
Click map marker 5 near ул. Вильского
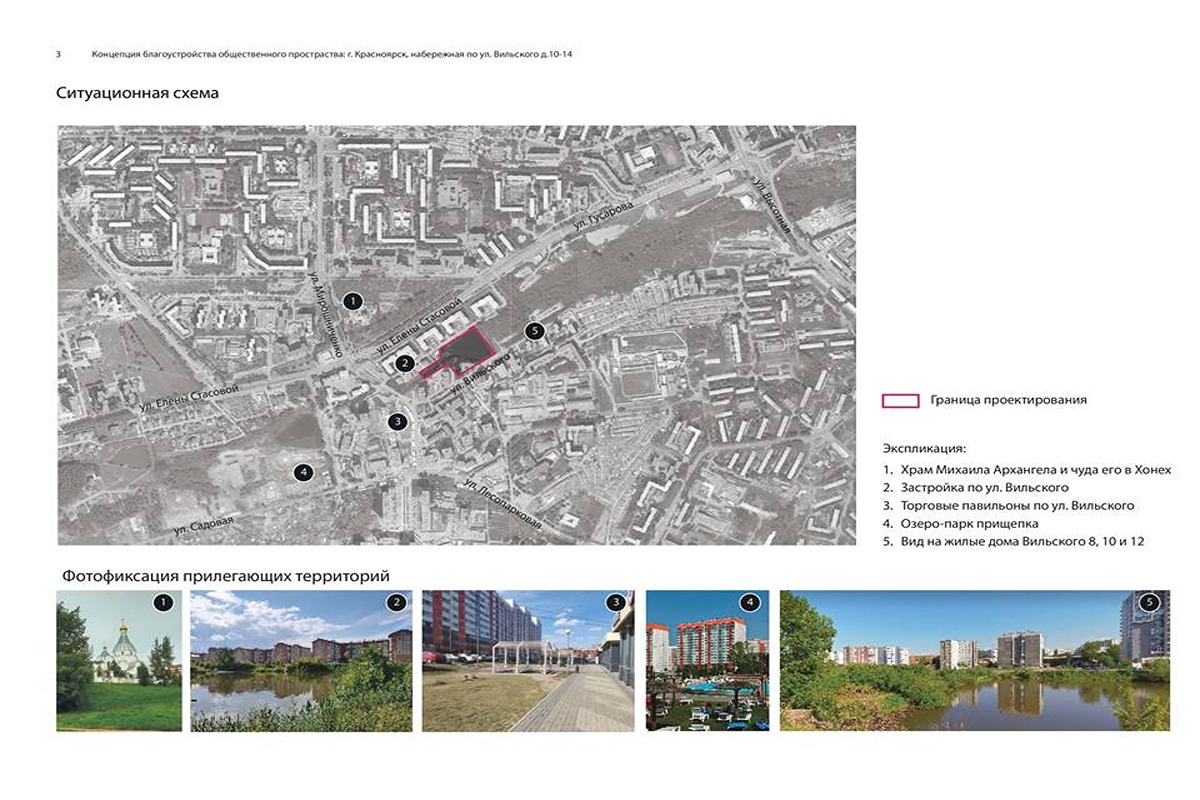[x=534, y=331]
